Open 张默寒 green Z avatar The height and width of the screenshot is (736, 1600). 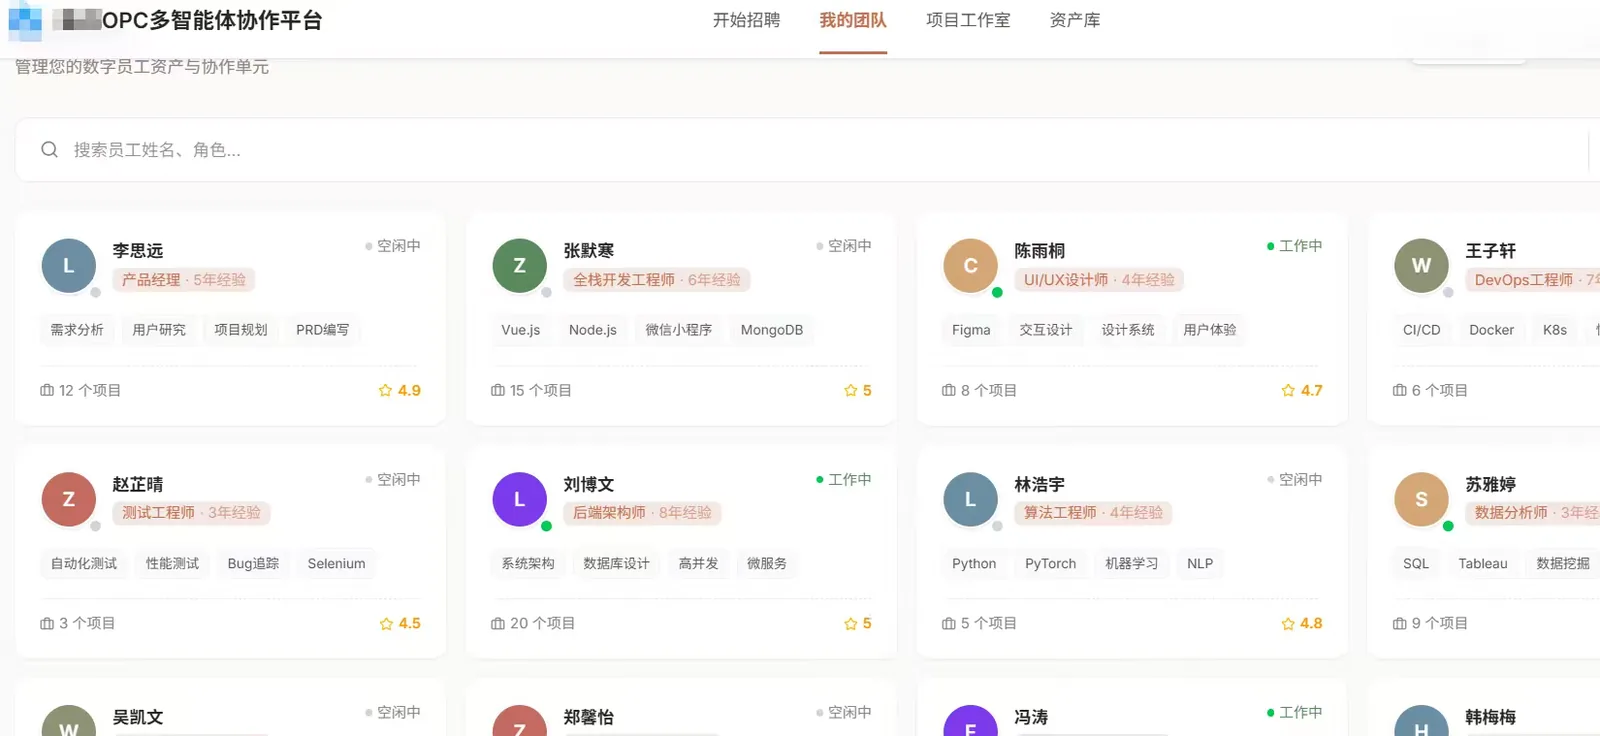point(520,266)
